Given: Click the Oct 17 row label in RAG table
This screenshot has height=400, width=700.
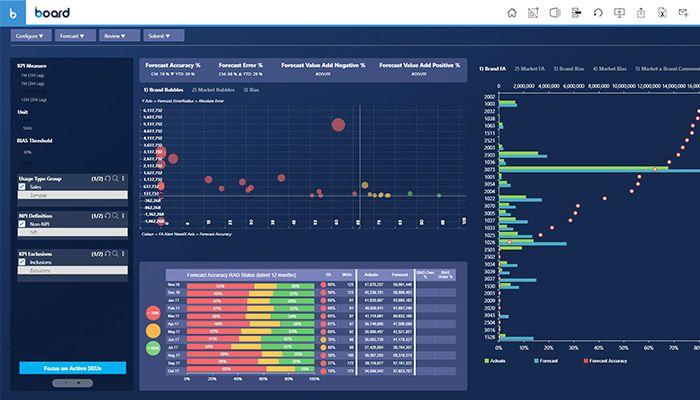Looking at the screenshot, I should (174, 371).
